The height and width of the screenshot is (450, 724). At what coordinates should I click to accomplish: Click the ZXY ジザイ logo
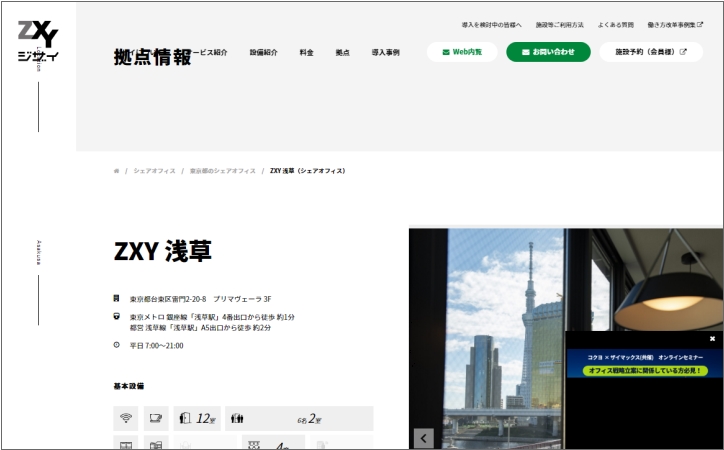click(x=38, y=41)
